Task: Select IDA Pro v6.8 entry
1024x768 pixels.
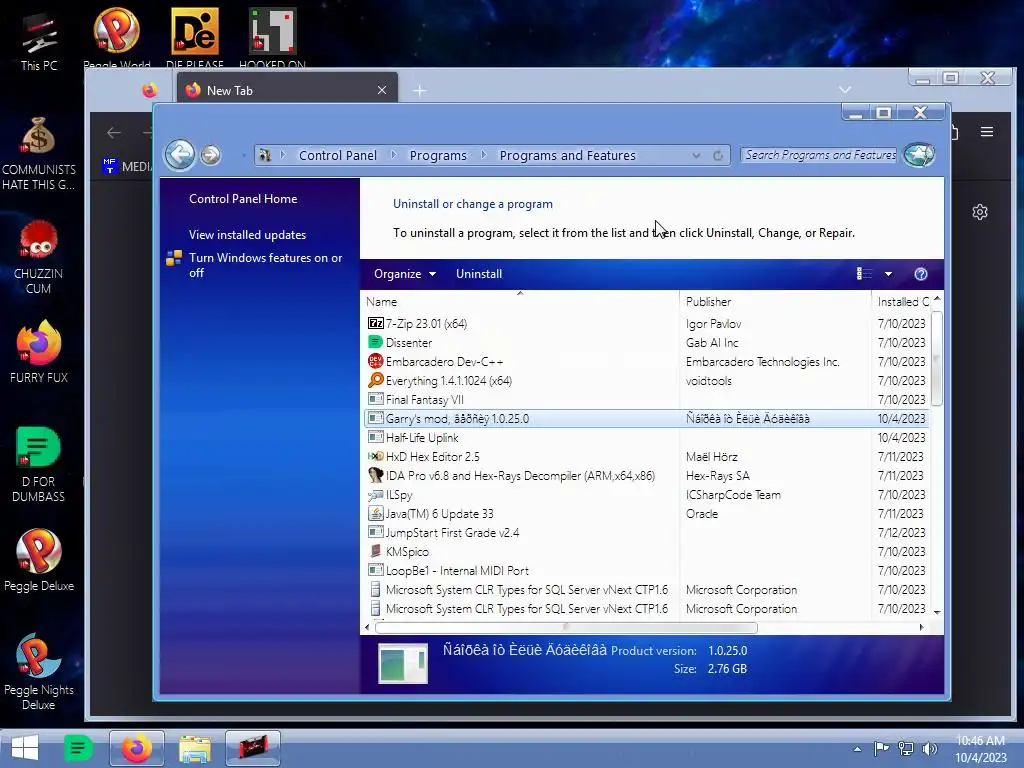Action: pos(647,475)
